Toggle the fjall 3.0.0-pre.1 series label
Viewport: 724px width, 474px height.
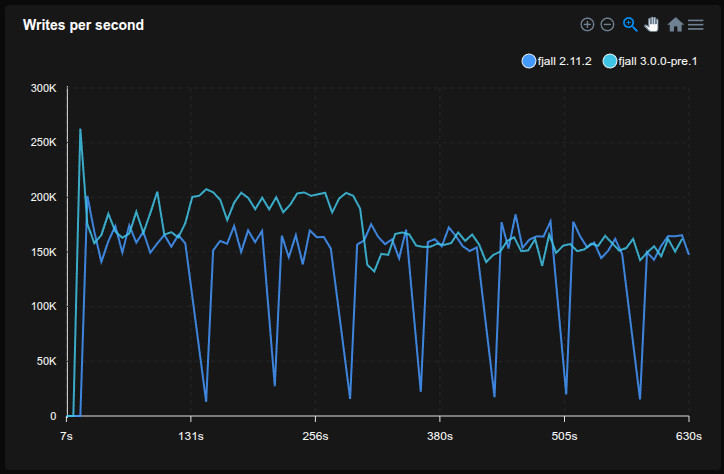click(659, 62)
